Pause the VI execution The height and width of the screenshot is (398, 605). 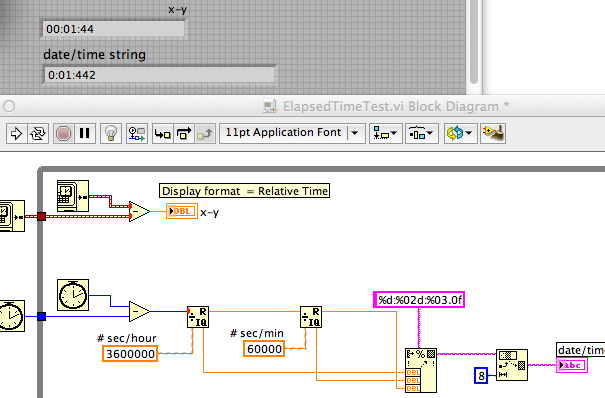84,134
